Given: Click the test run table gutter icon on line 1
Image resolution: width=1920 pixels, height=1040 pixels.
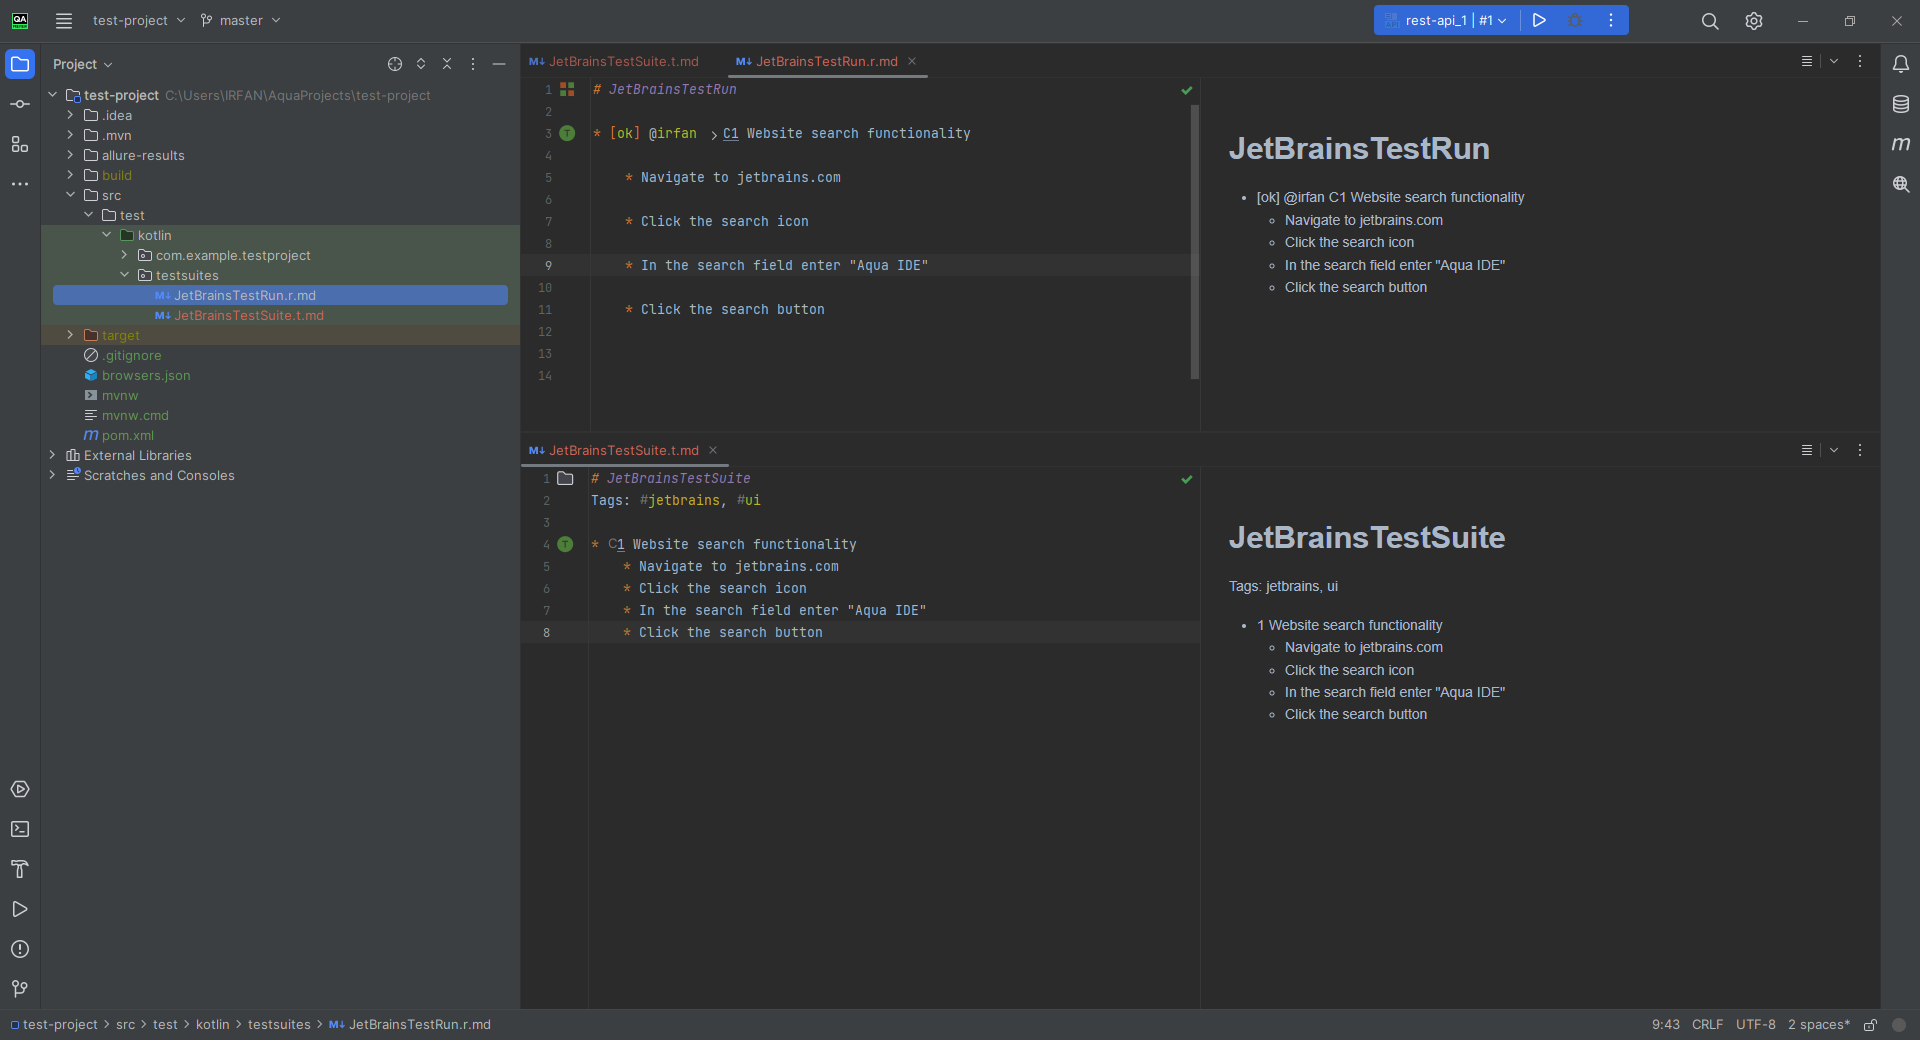Looking at the screenshot, I should pyautogui.click(x=567, y=89).
